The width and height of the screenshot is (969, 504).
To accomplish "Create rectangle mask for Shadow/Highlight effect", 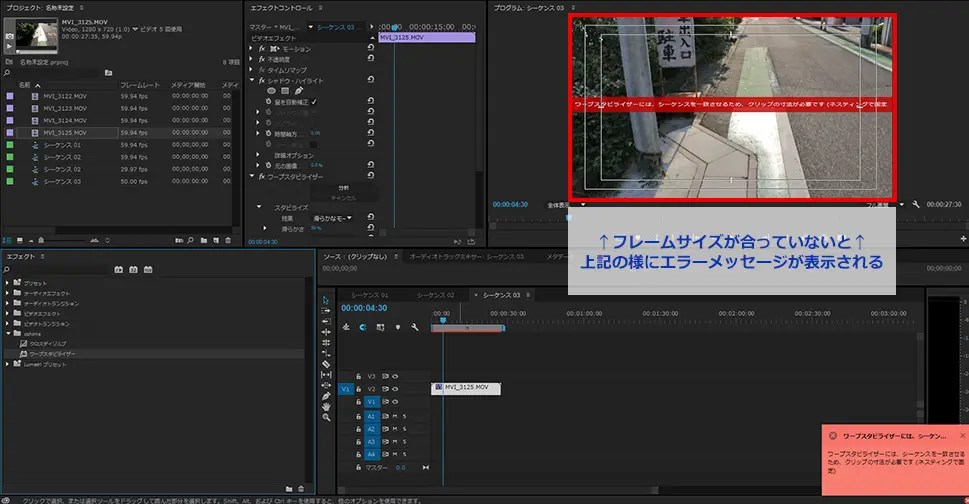I will 285,91.
